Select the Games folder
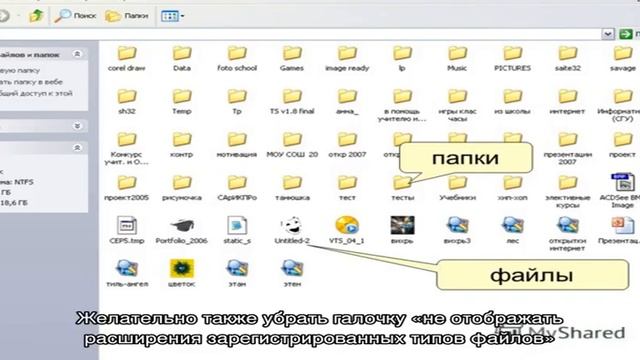 (x=292, y=59)
